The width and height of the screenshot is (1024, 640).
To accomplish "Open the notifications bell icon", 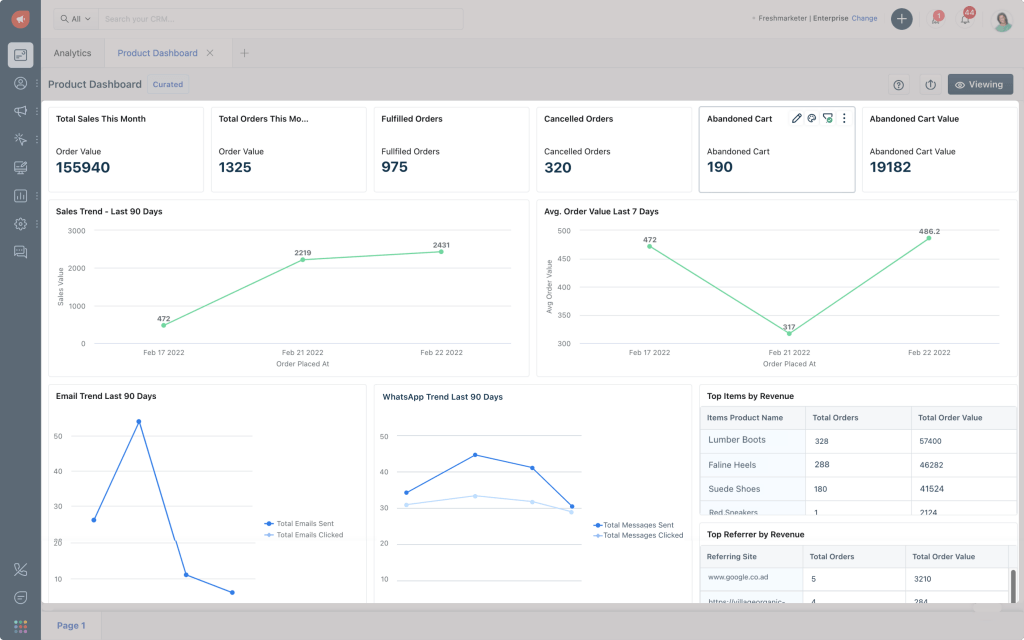I will (x=965, y=19).
